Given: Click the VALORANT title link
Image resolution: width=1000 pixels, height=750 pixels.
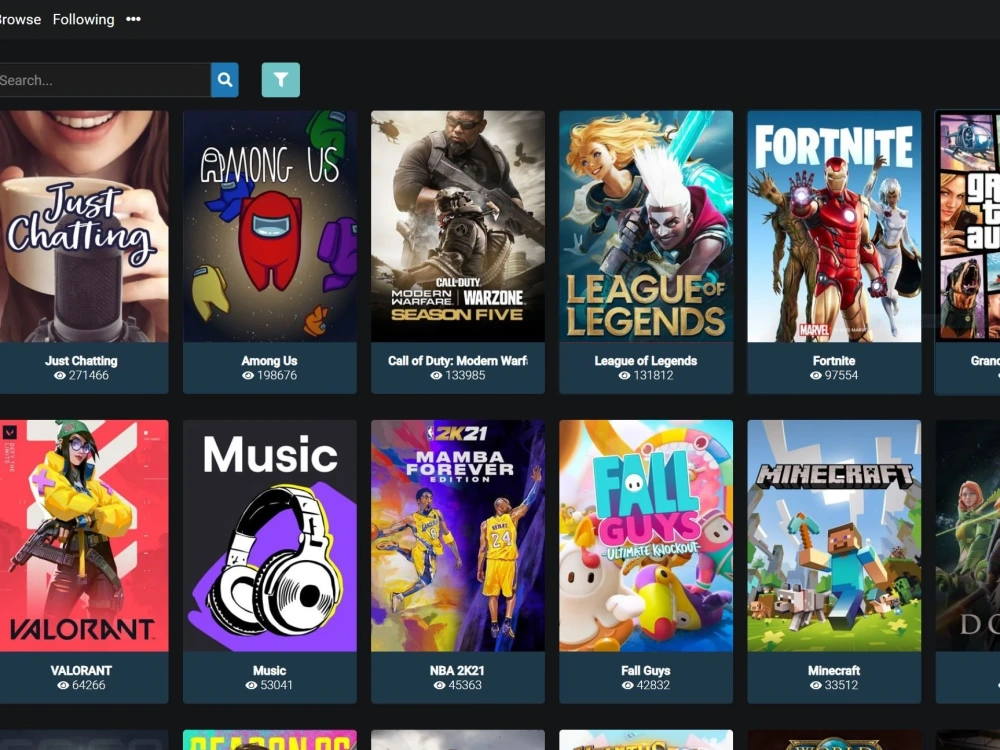Looking at the screenshot, I should [x=81, y=670].
